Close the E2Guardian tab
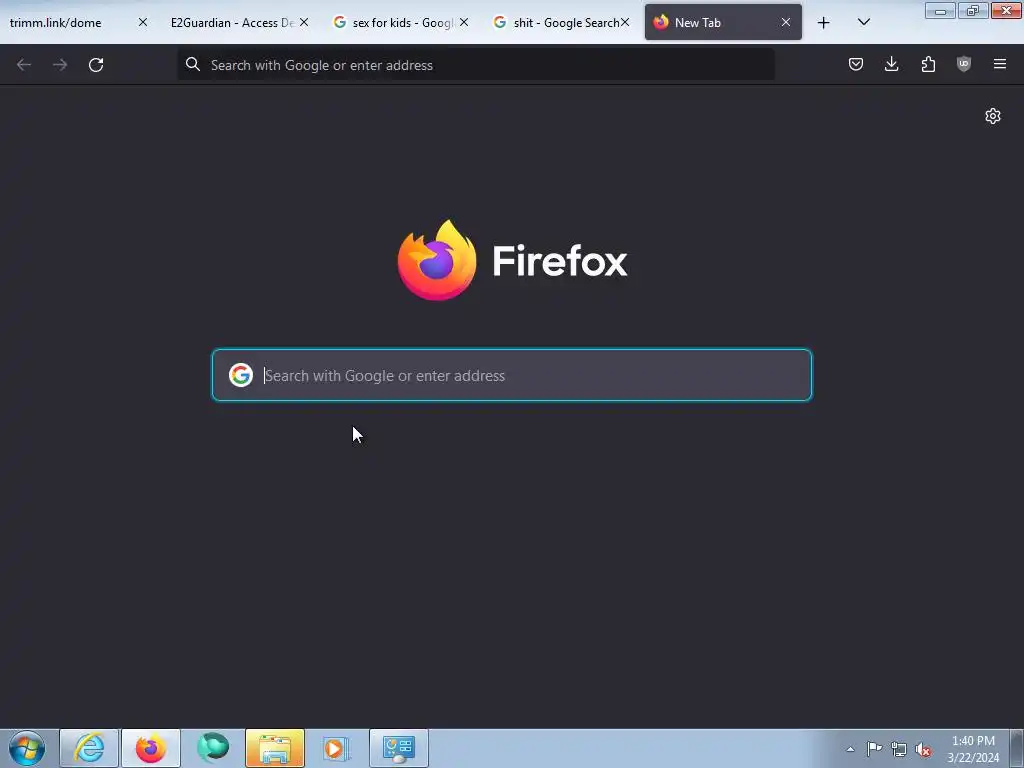This screenshot has width=1024, height=768. (x=304, y=22)
